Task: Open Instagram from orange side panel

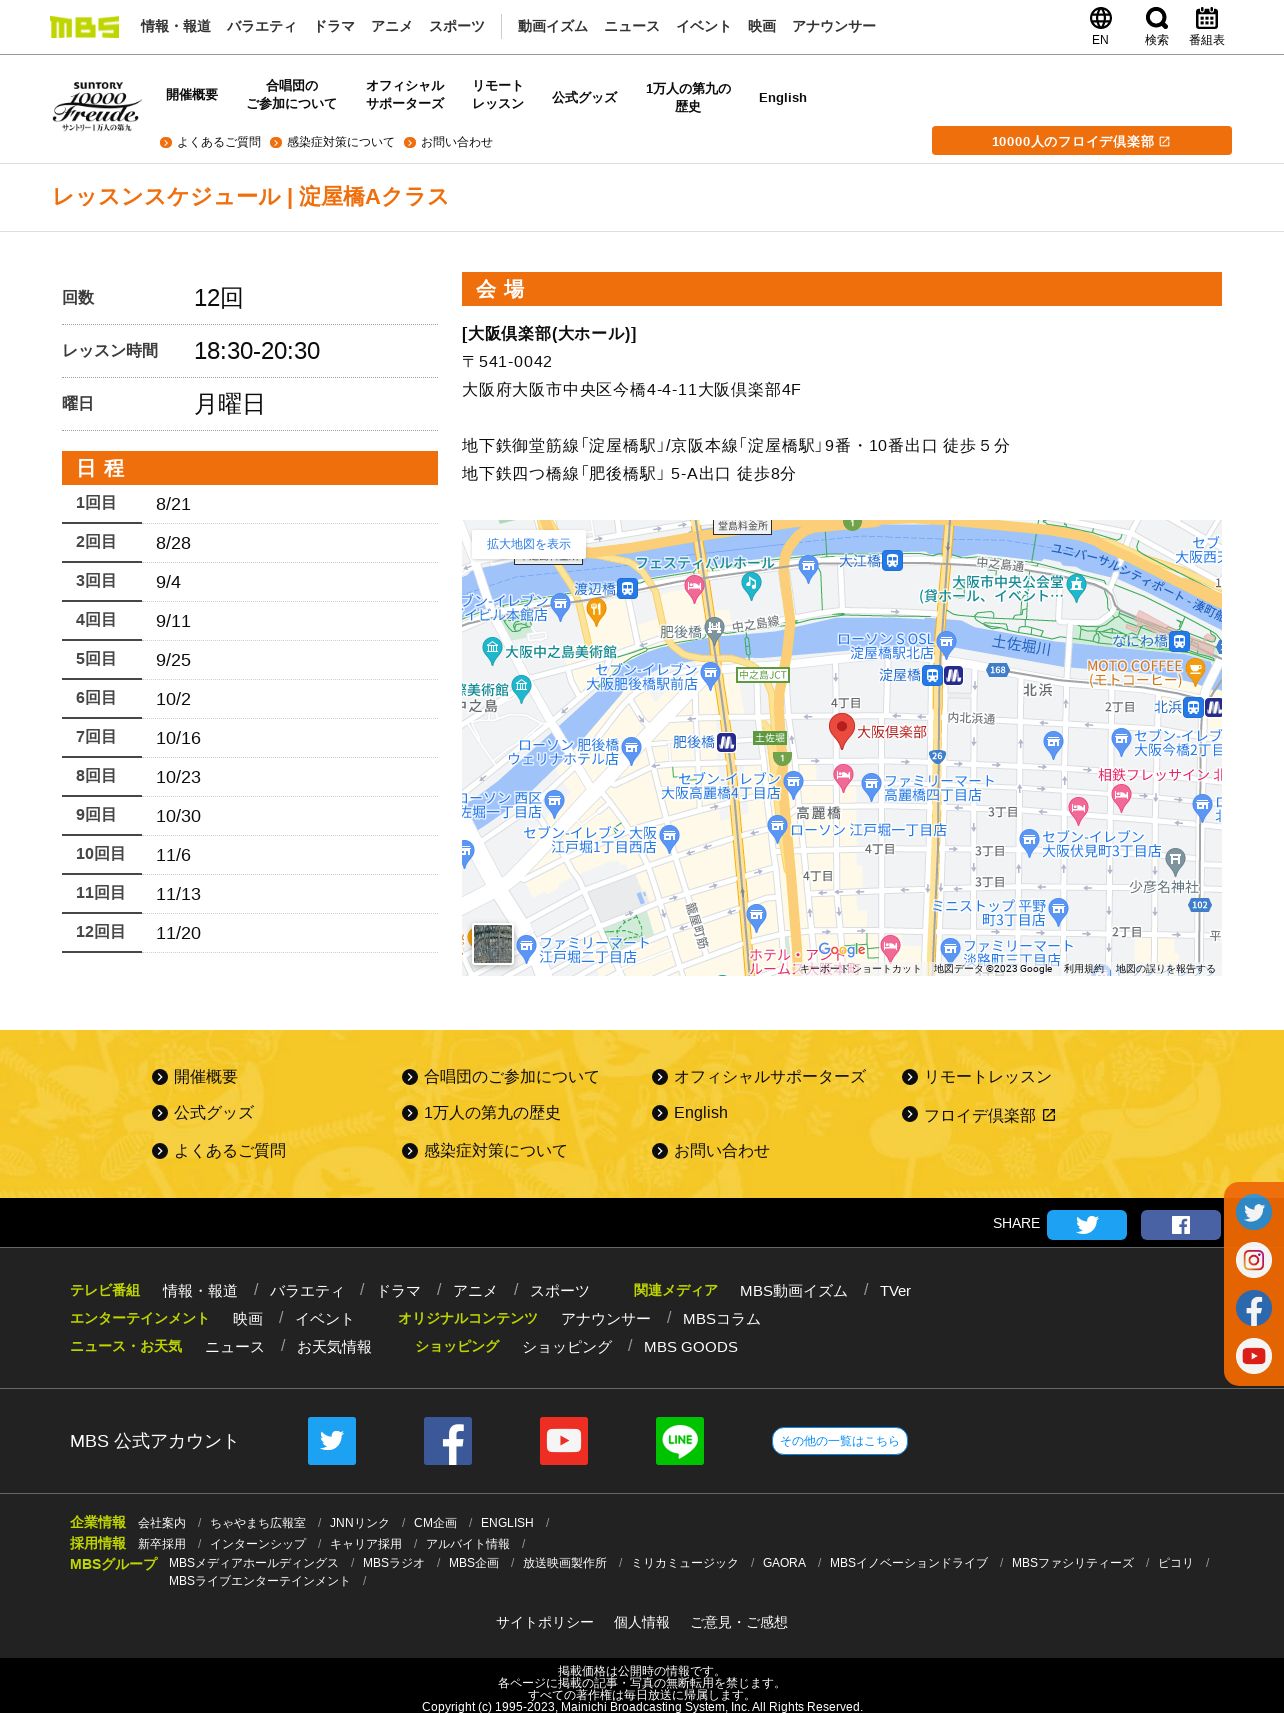Action: (1253, 1260)
